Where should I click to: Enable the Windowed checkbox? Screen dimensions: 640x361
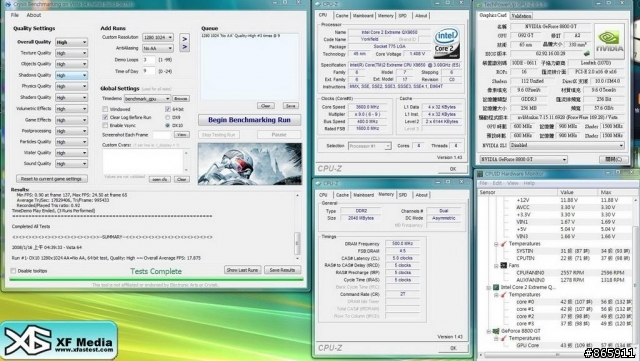point(105,109)
